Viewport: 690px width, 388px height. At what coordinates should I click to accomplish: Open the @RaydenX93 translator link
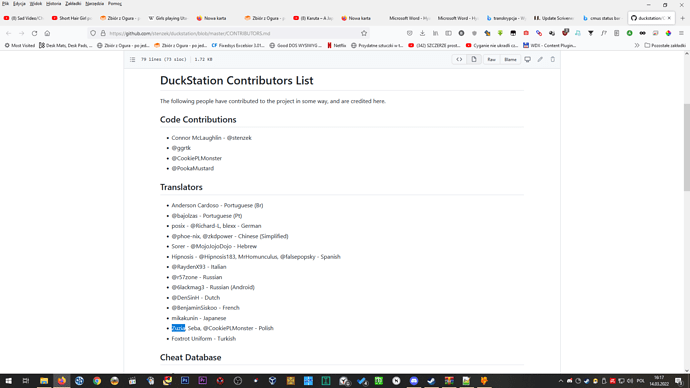coord(188,267)
